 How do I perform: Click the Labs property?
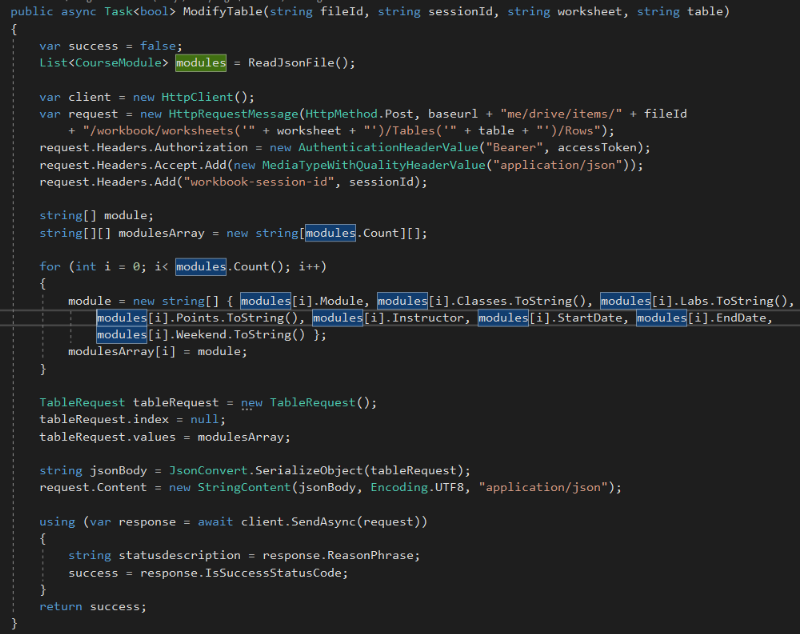[694, 301]
